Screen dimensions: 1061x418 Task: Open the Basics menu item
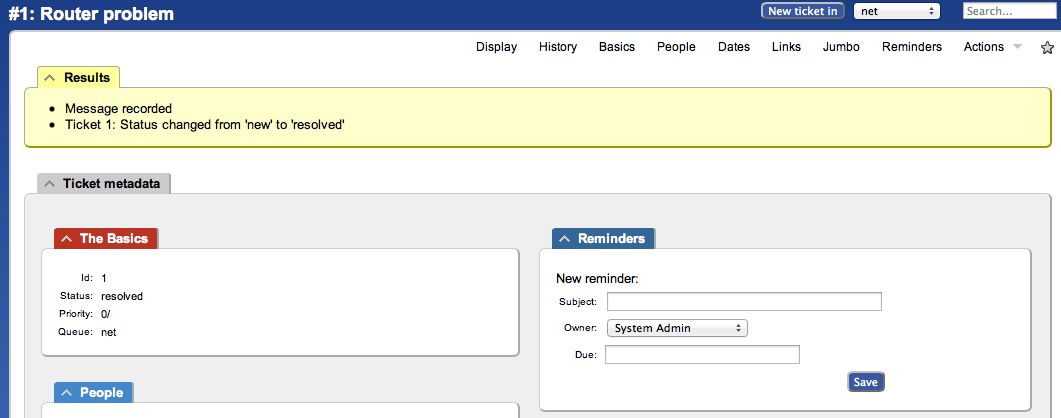click(617, 47)
